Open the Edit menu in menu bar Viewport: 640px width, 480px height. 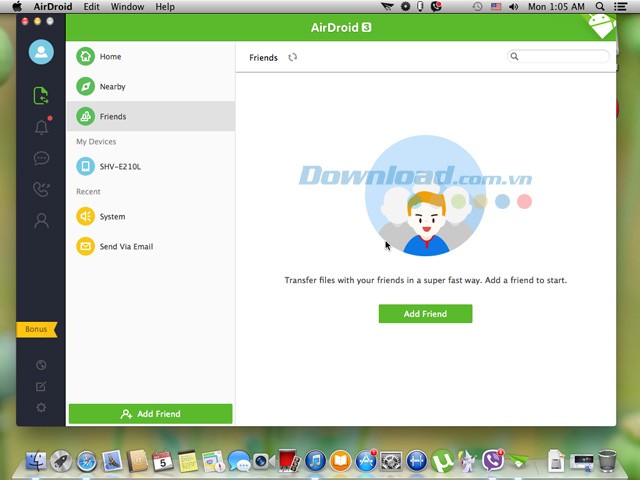[x=91, y=7]
